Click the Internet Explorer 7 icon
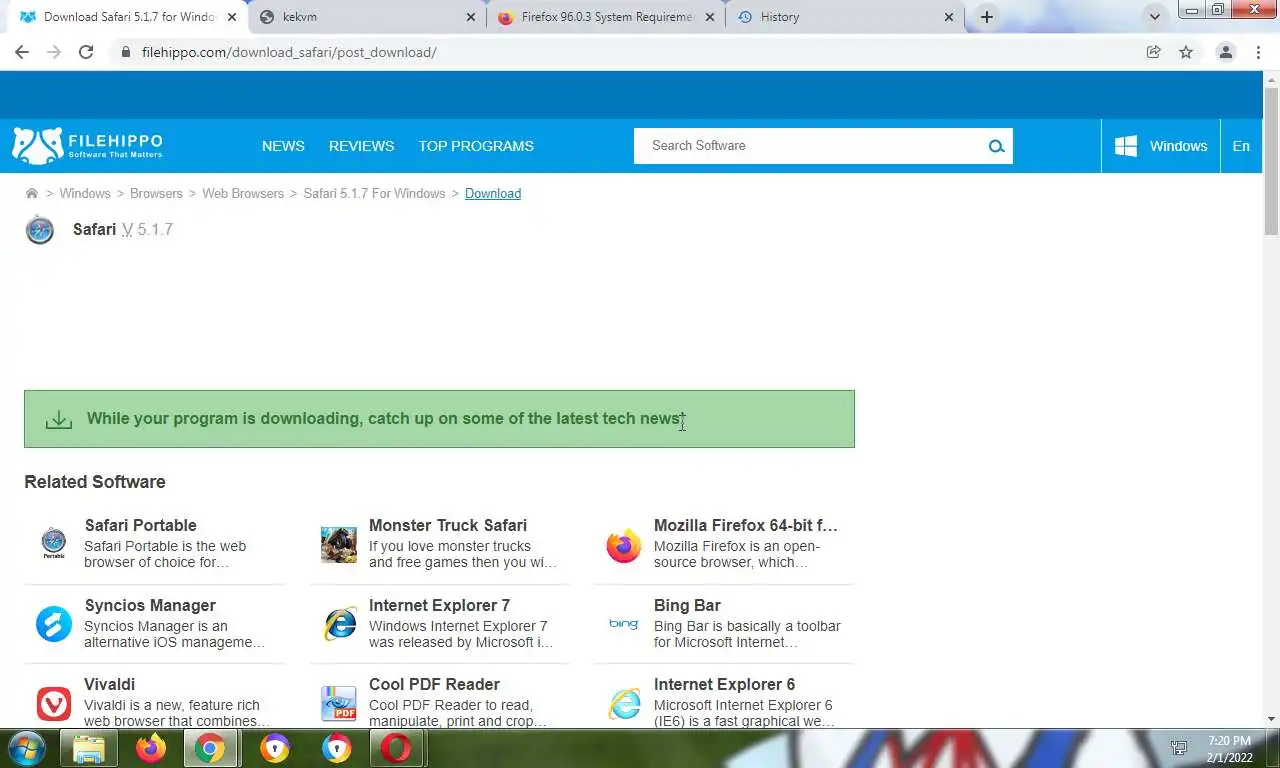The width and height of the screenshot is (1280, 768). (x=340, y=624)
